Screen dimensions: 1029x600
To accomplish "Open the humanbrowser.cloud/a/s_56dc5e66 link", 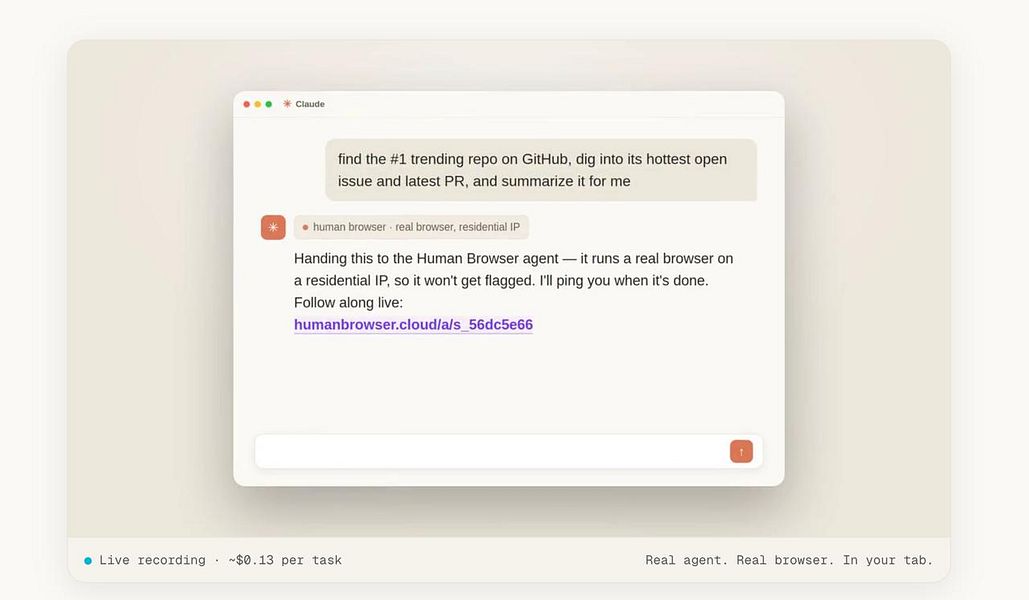I will click(x=413, y=325).
